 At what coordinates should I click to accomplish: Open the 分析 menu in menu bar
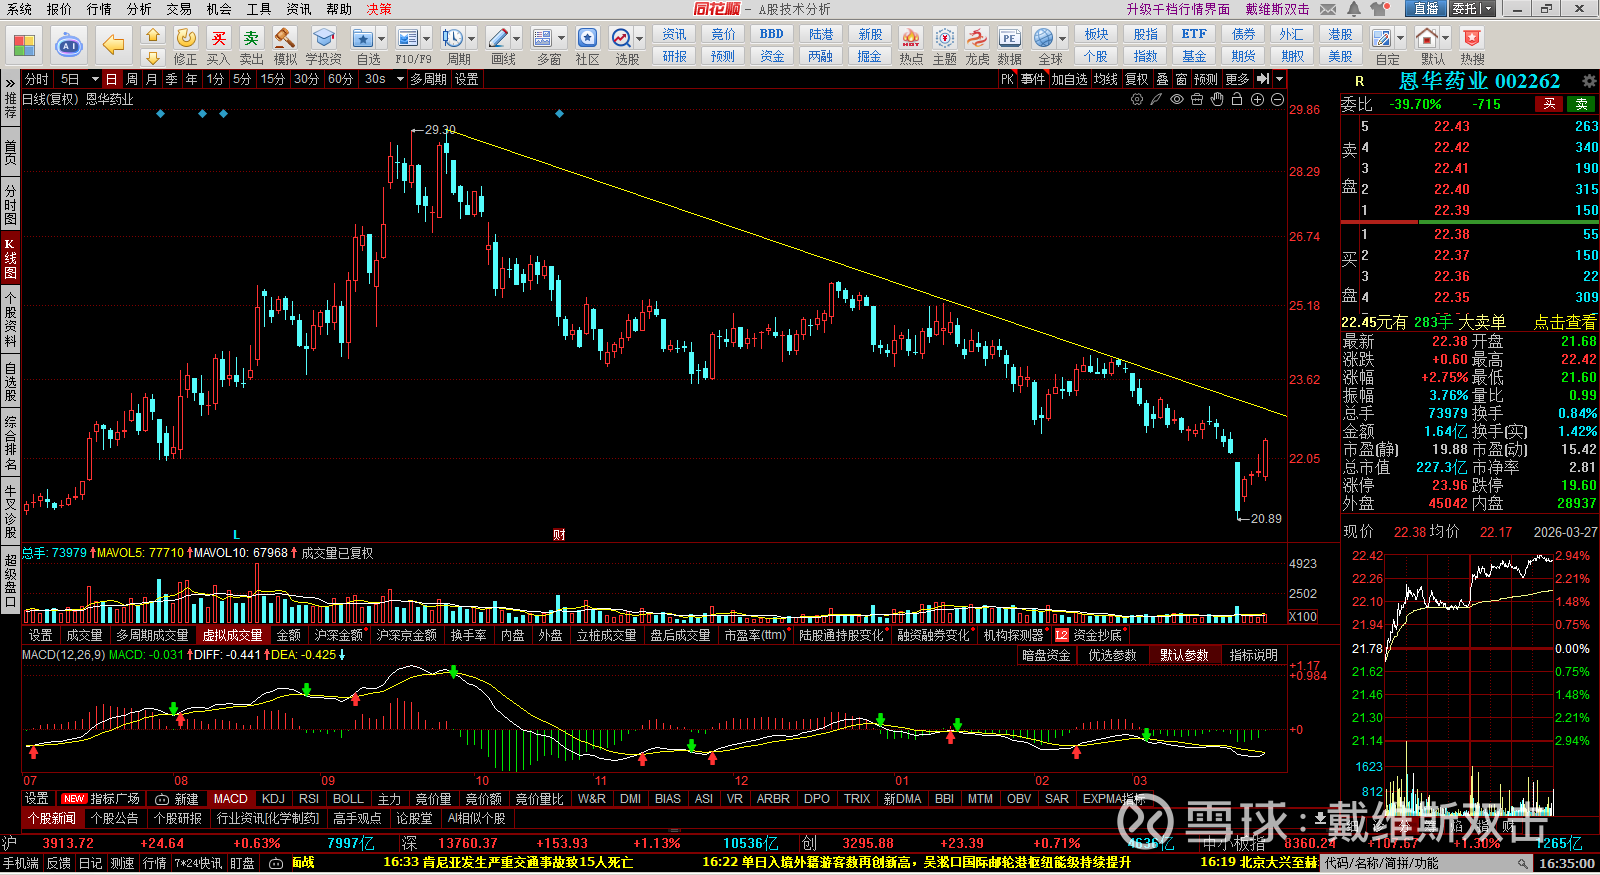click(x=139, y=9)
